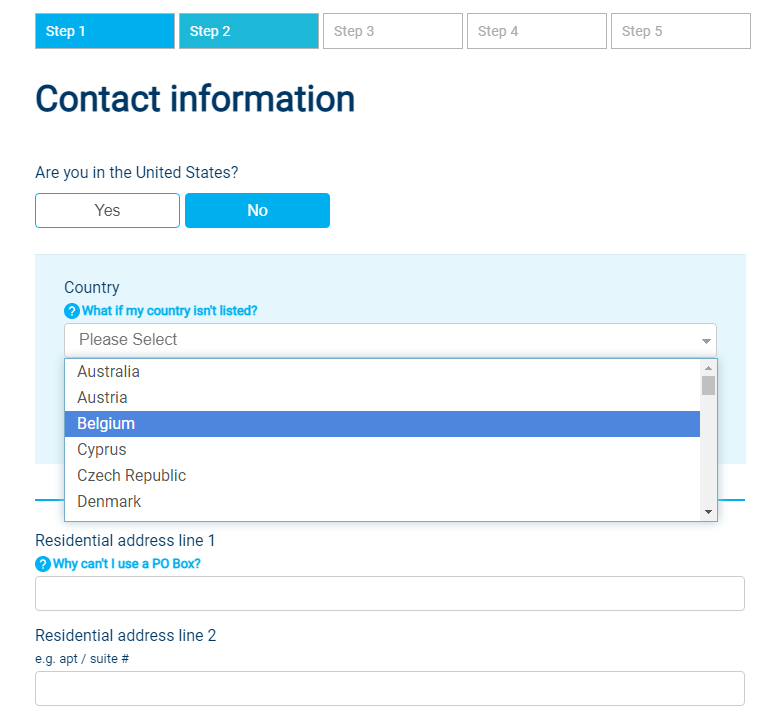Image resolution: width=760 pixels, height=721 pixels.
Task: Pick Czech Republic from the list
Action: [x=131, y=476]
